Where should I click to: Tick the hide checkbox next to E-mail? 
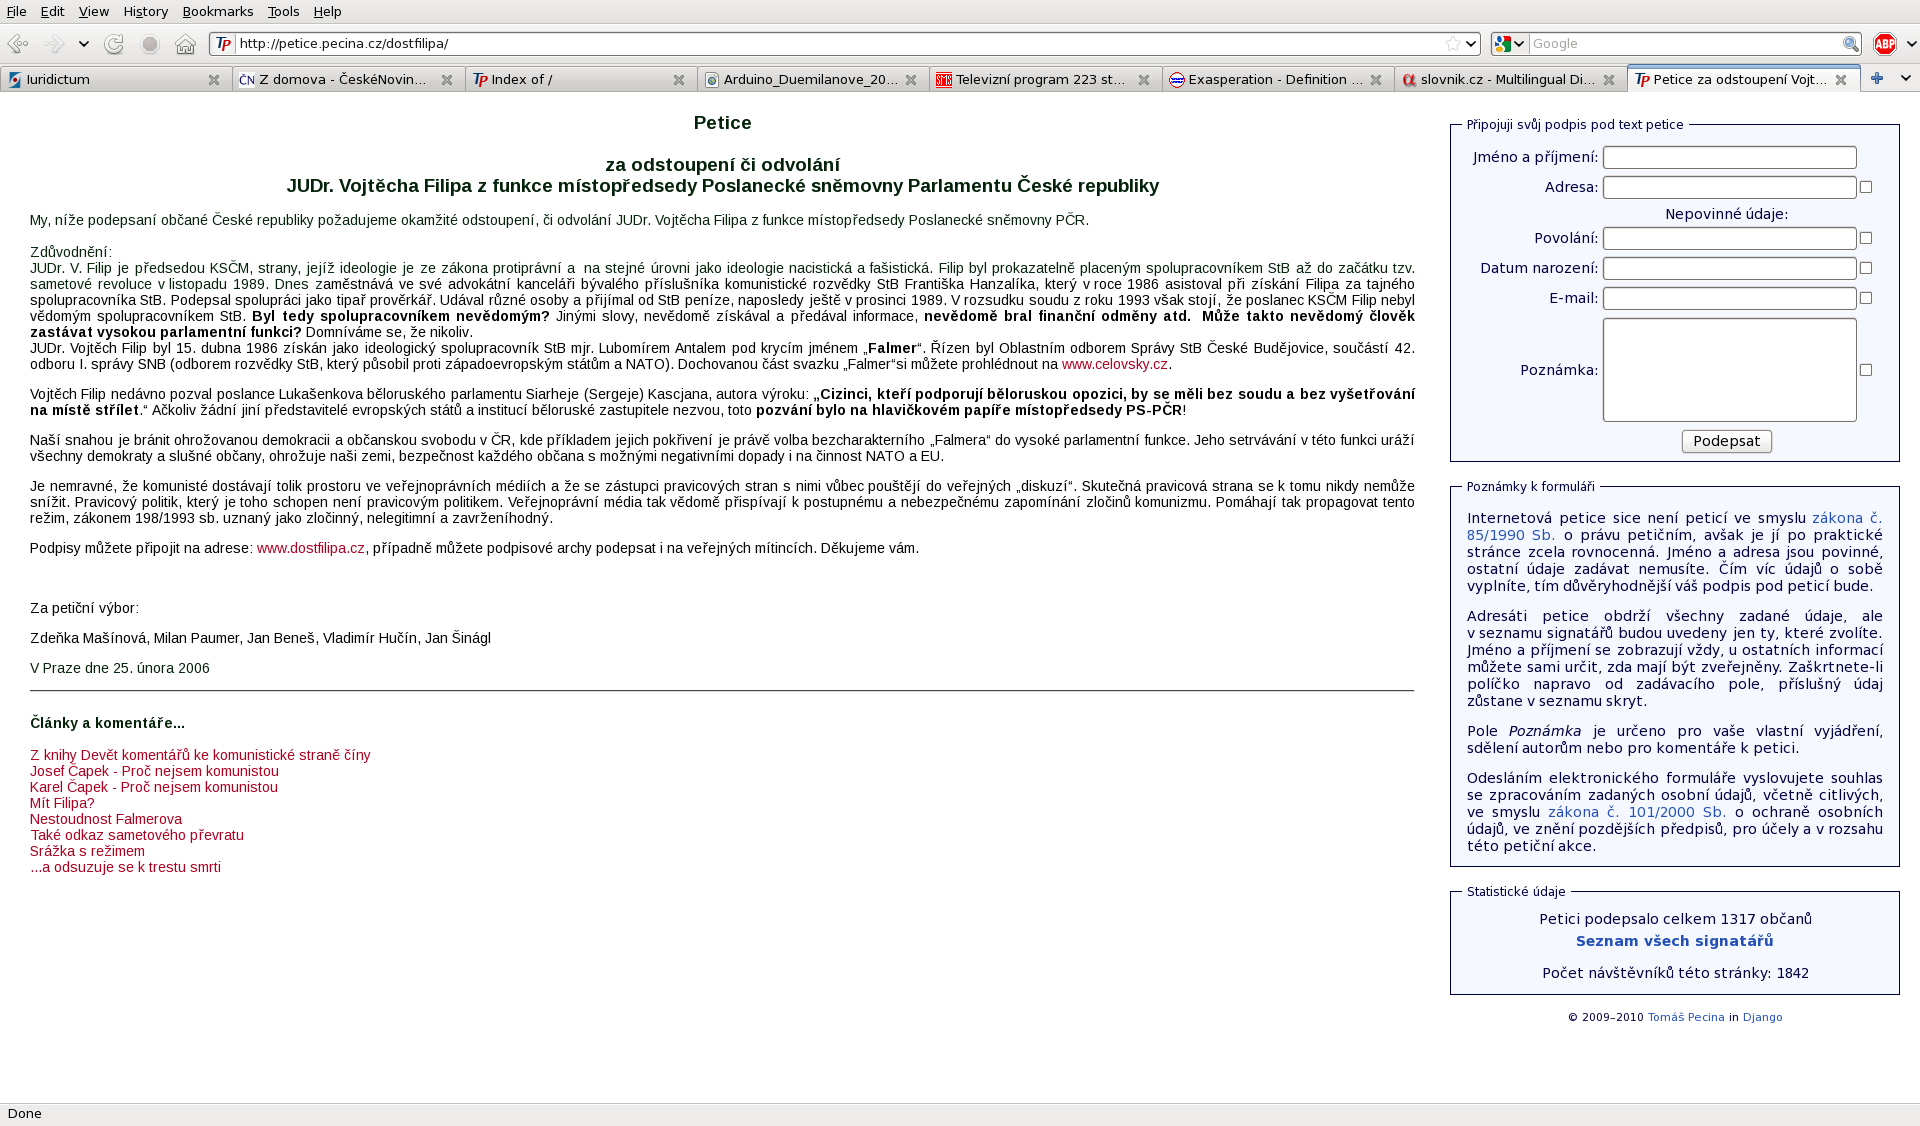(x=1866, y=298)
